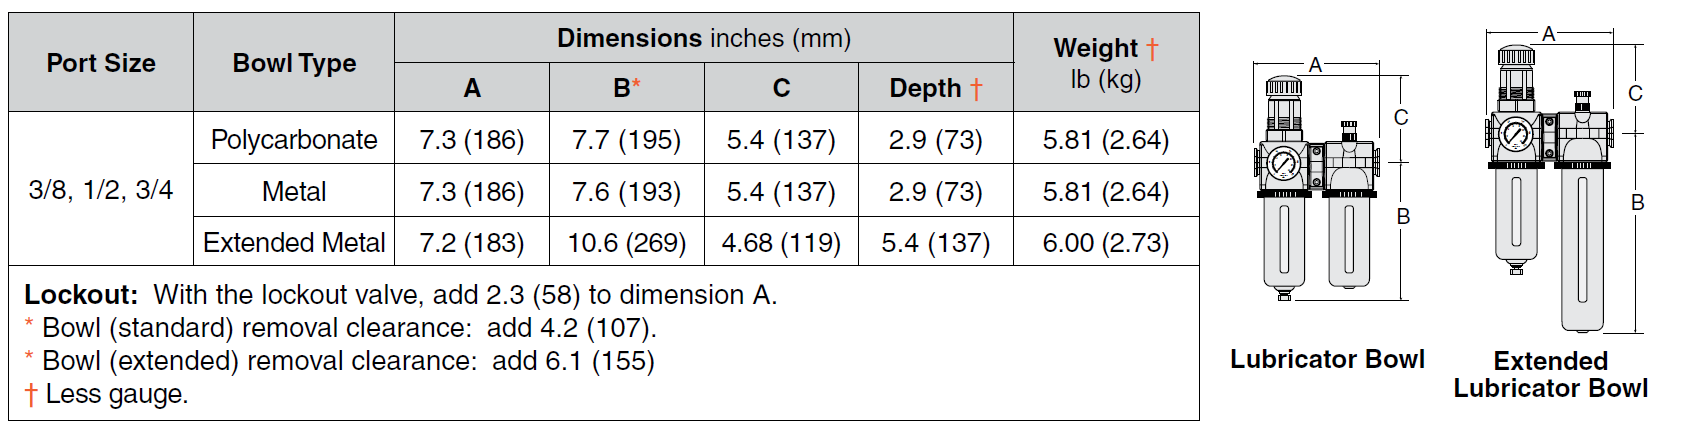Click the Bowl (extended) removal clearance note
Screen dimensions: 1698x436
340,361
